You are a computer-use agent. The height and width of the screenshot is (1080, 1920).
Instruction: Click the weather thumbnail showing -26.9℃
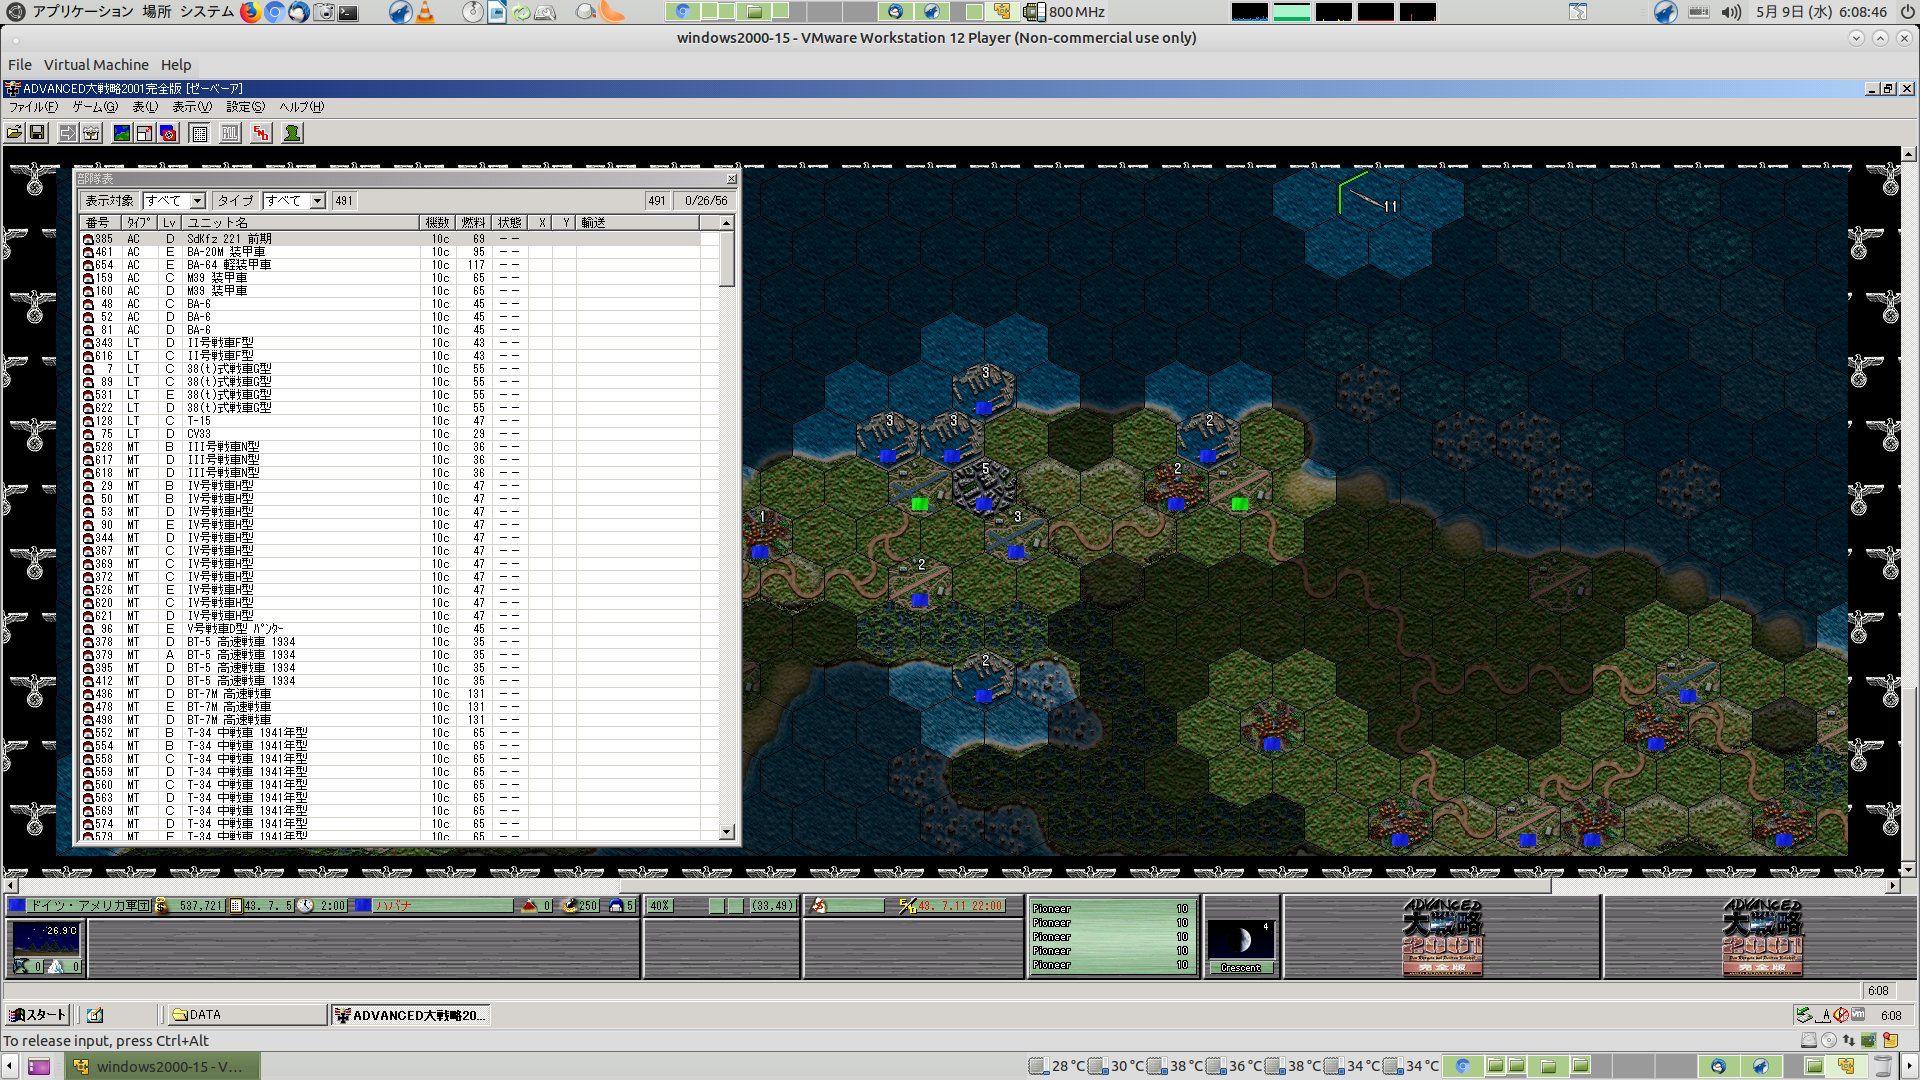click(x=46, y=941)
